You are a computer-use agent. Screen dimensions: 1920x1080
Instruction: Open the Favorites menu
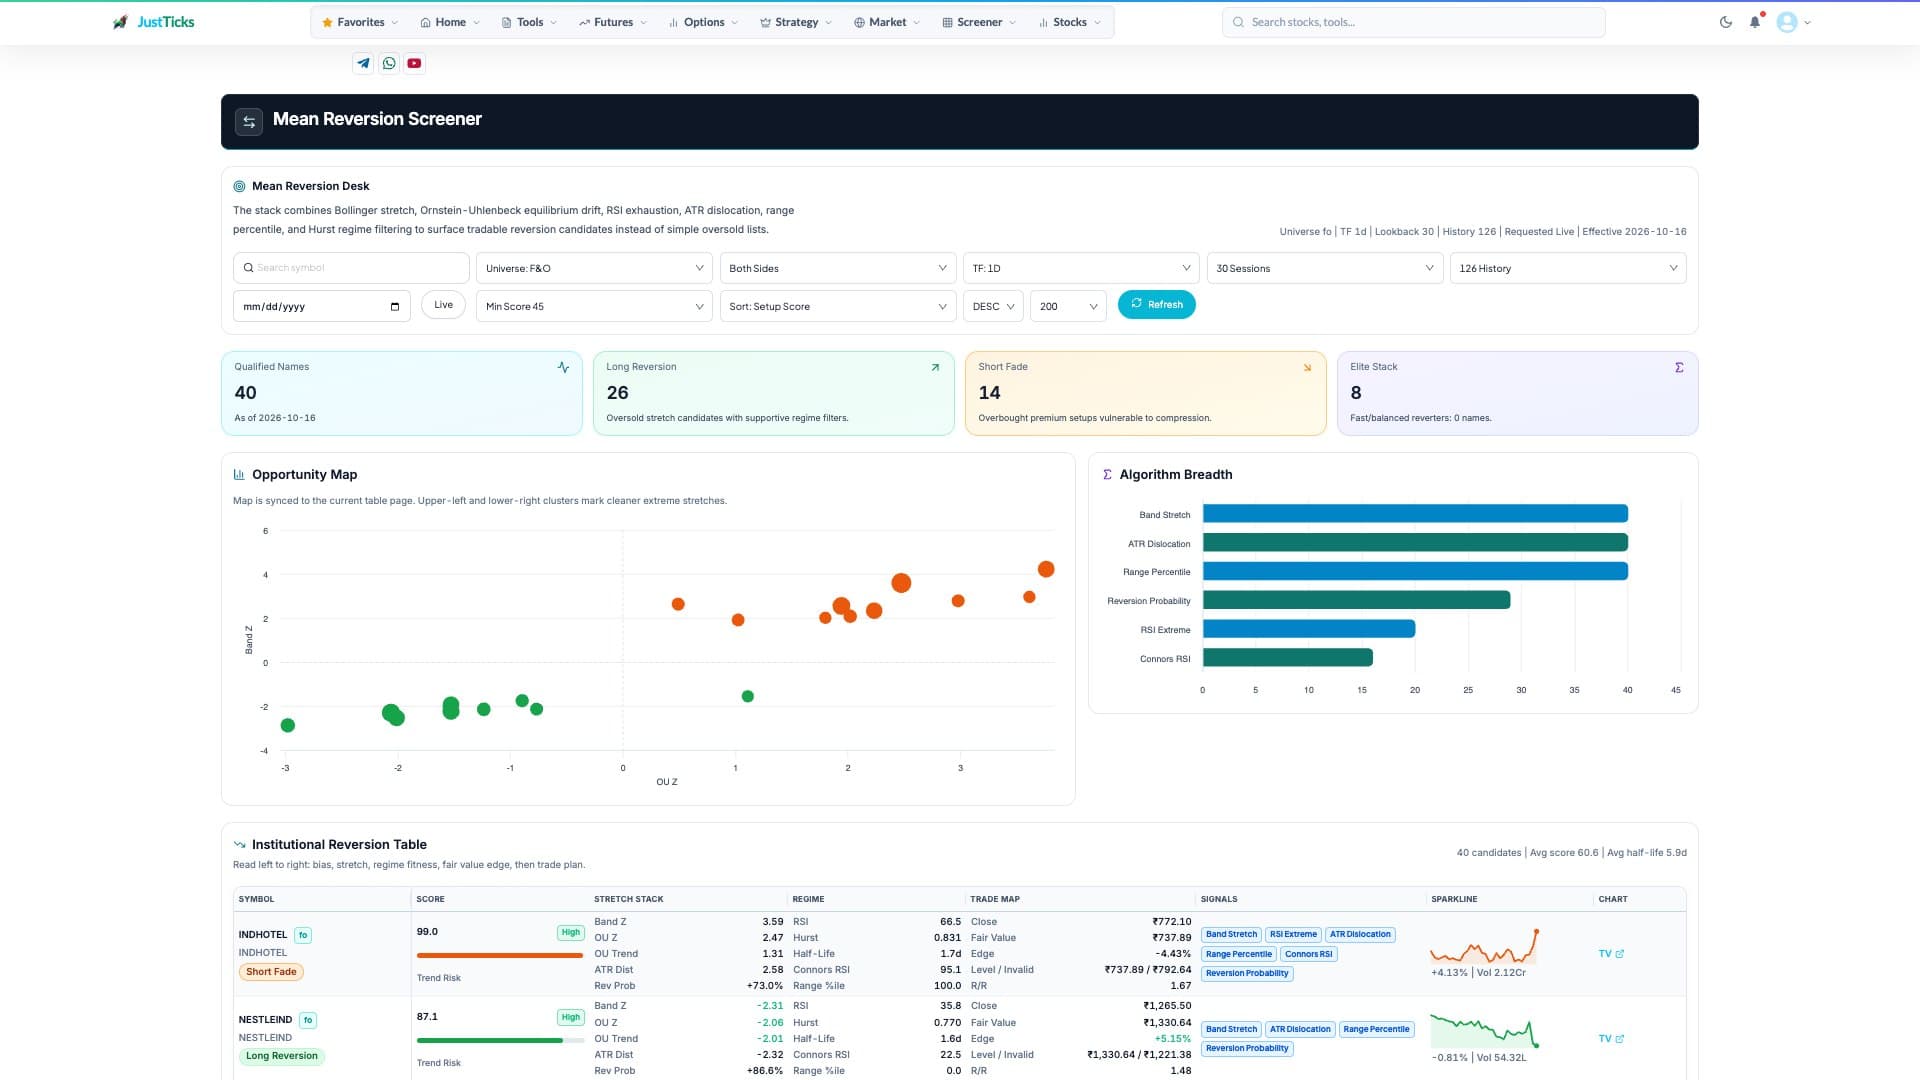tap(360, 22)
